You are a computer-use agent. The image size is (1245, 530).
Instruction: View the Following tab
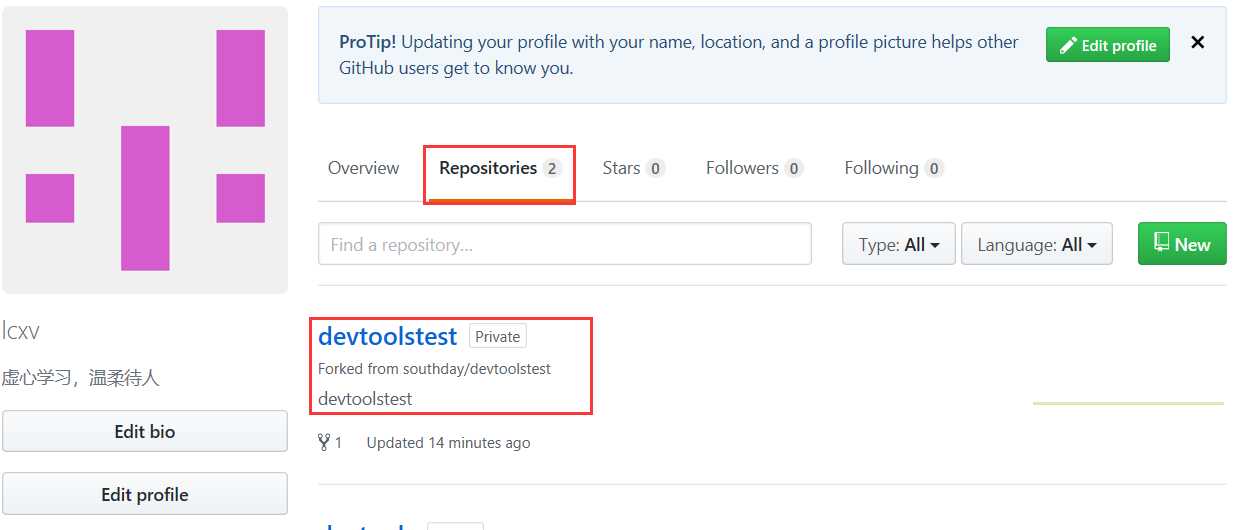click(893, 168)
